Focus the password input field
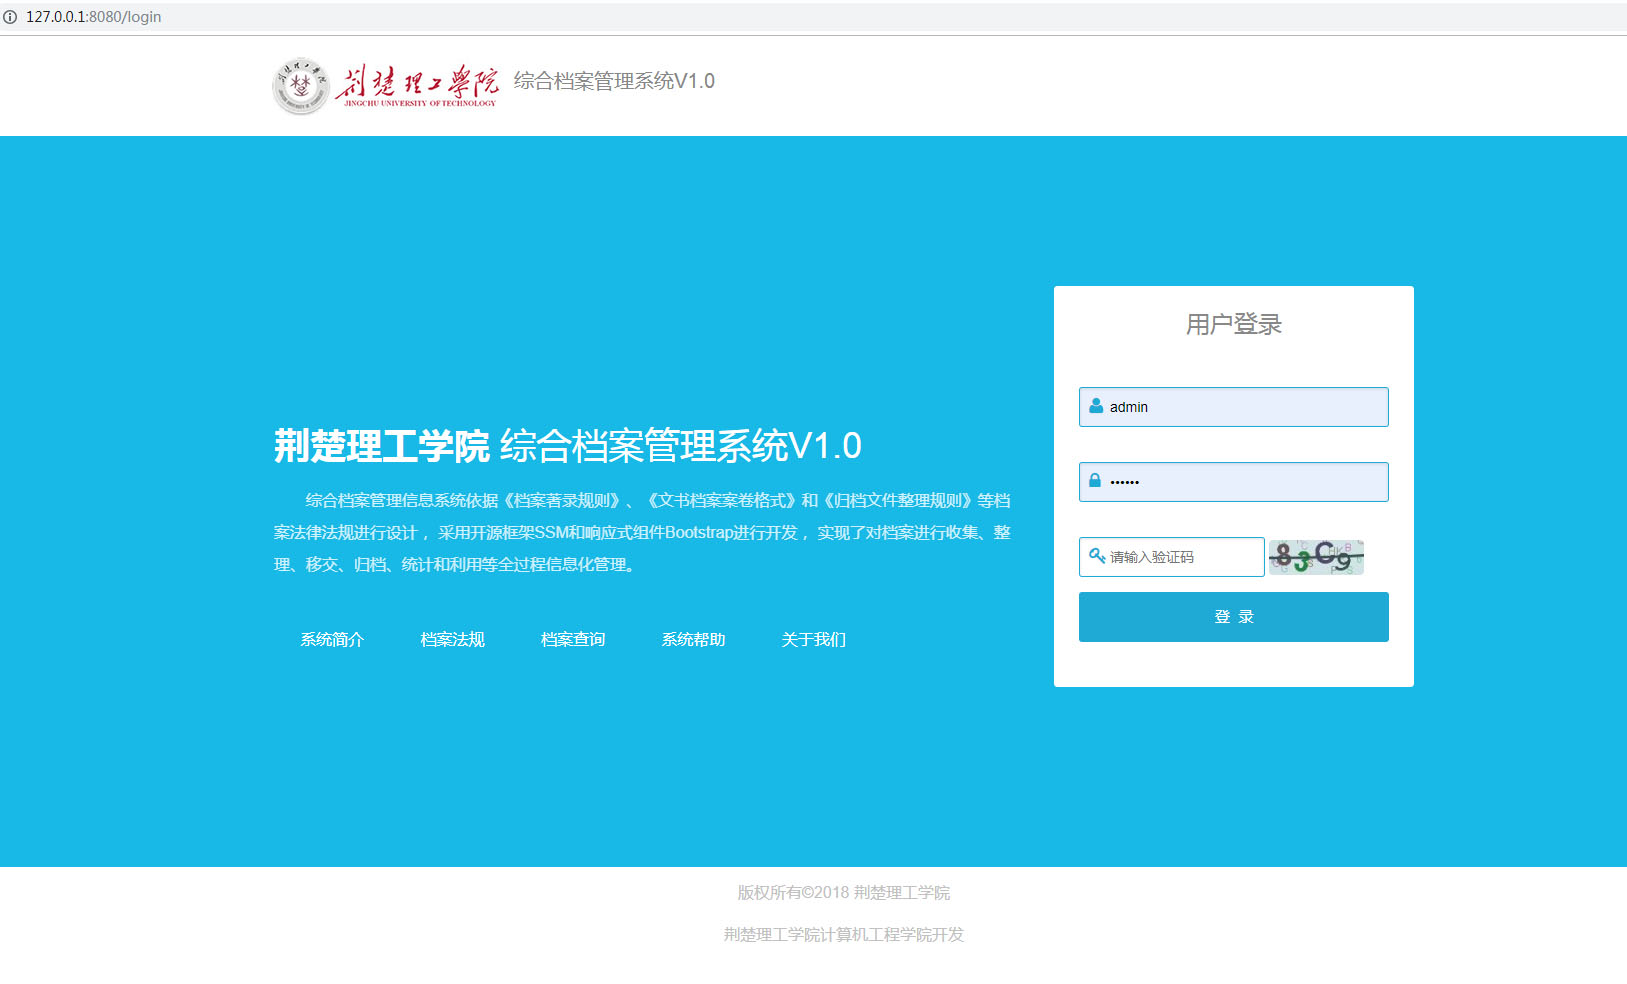 (1234, 482)
